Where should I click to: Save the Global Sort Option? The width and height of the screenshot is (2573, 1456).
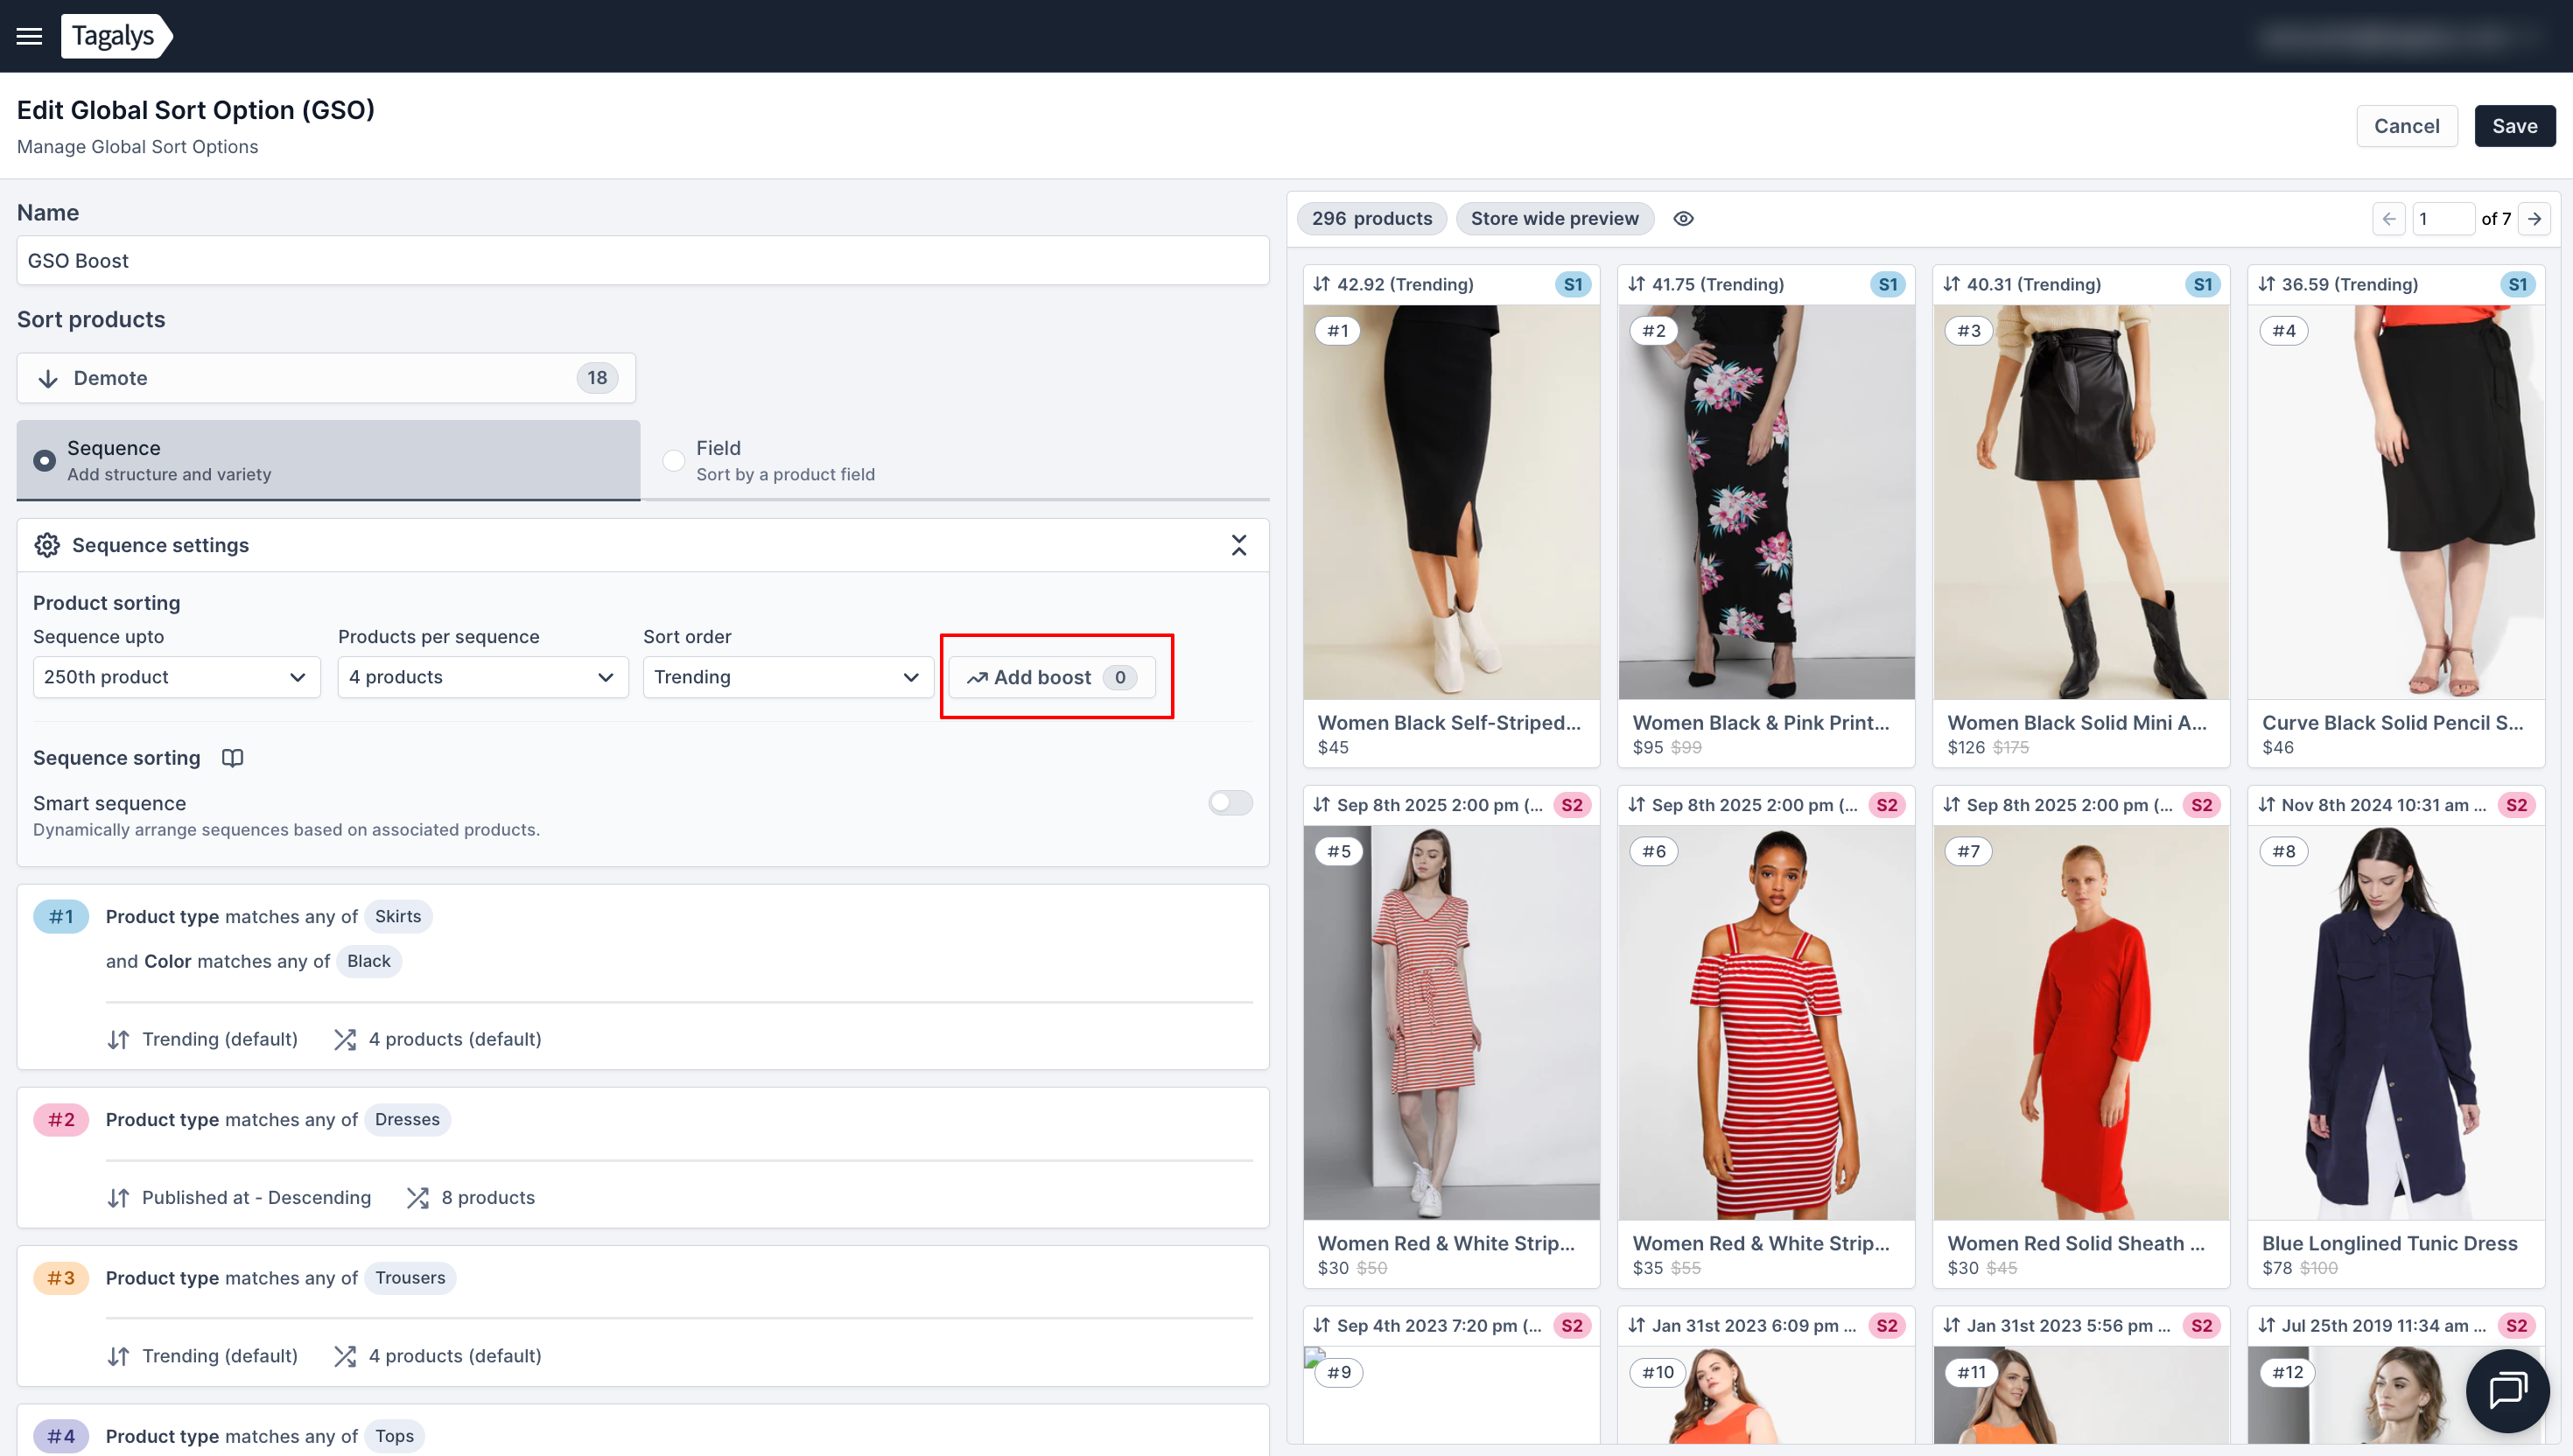pyautogui.click(x=2514, y=126)
